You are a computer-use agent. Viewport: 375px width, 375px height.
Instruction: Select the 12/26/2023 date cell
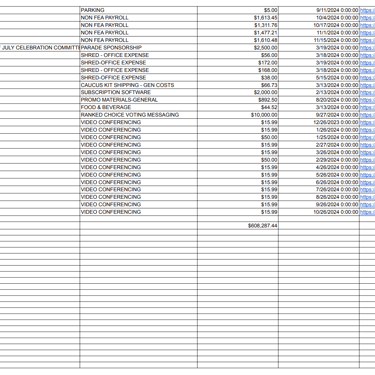(319, 122)
